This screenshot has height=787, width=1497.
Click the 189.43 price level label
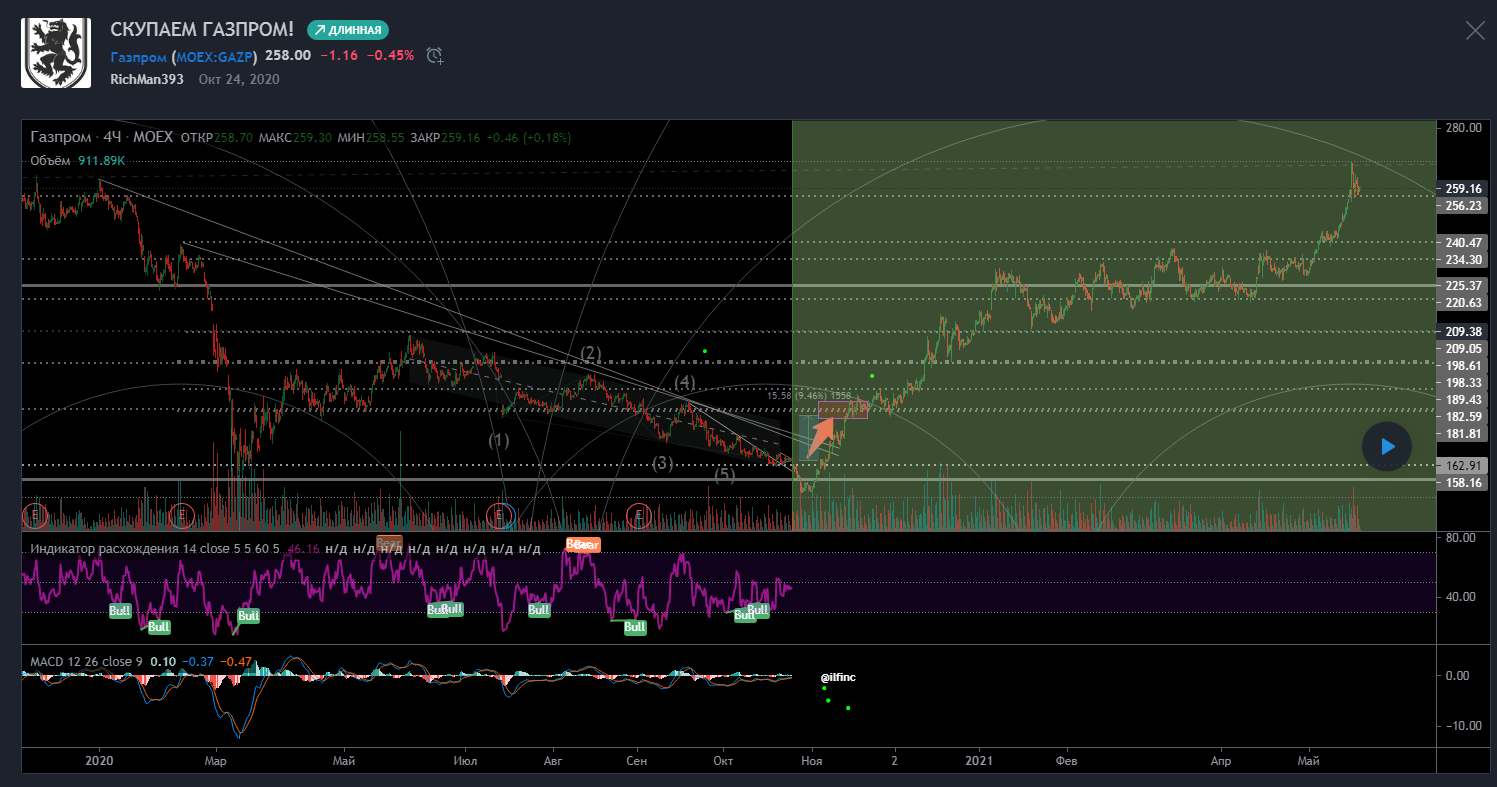(x=1463, y=399)
